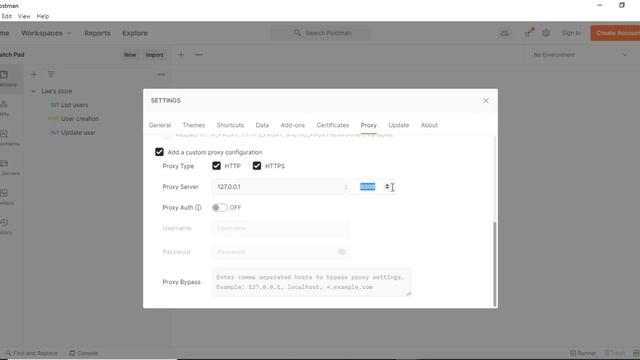Screen dimensions: 640x360
Task: Switch to the General settings tab
Action: 160,125
